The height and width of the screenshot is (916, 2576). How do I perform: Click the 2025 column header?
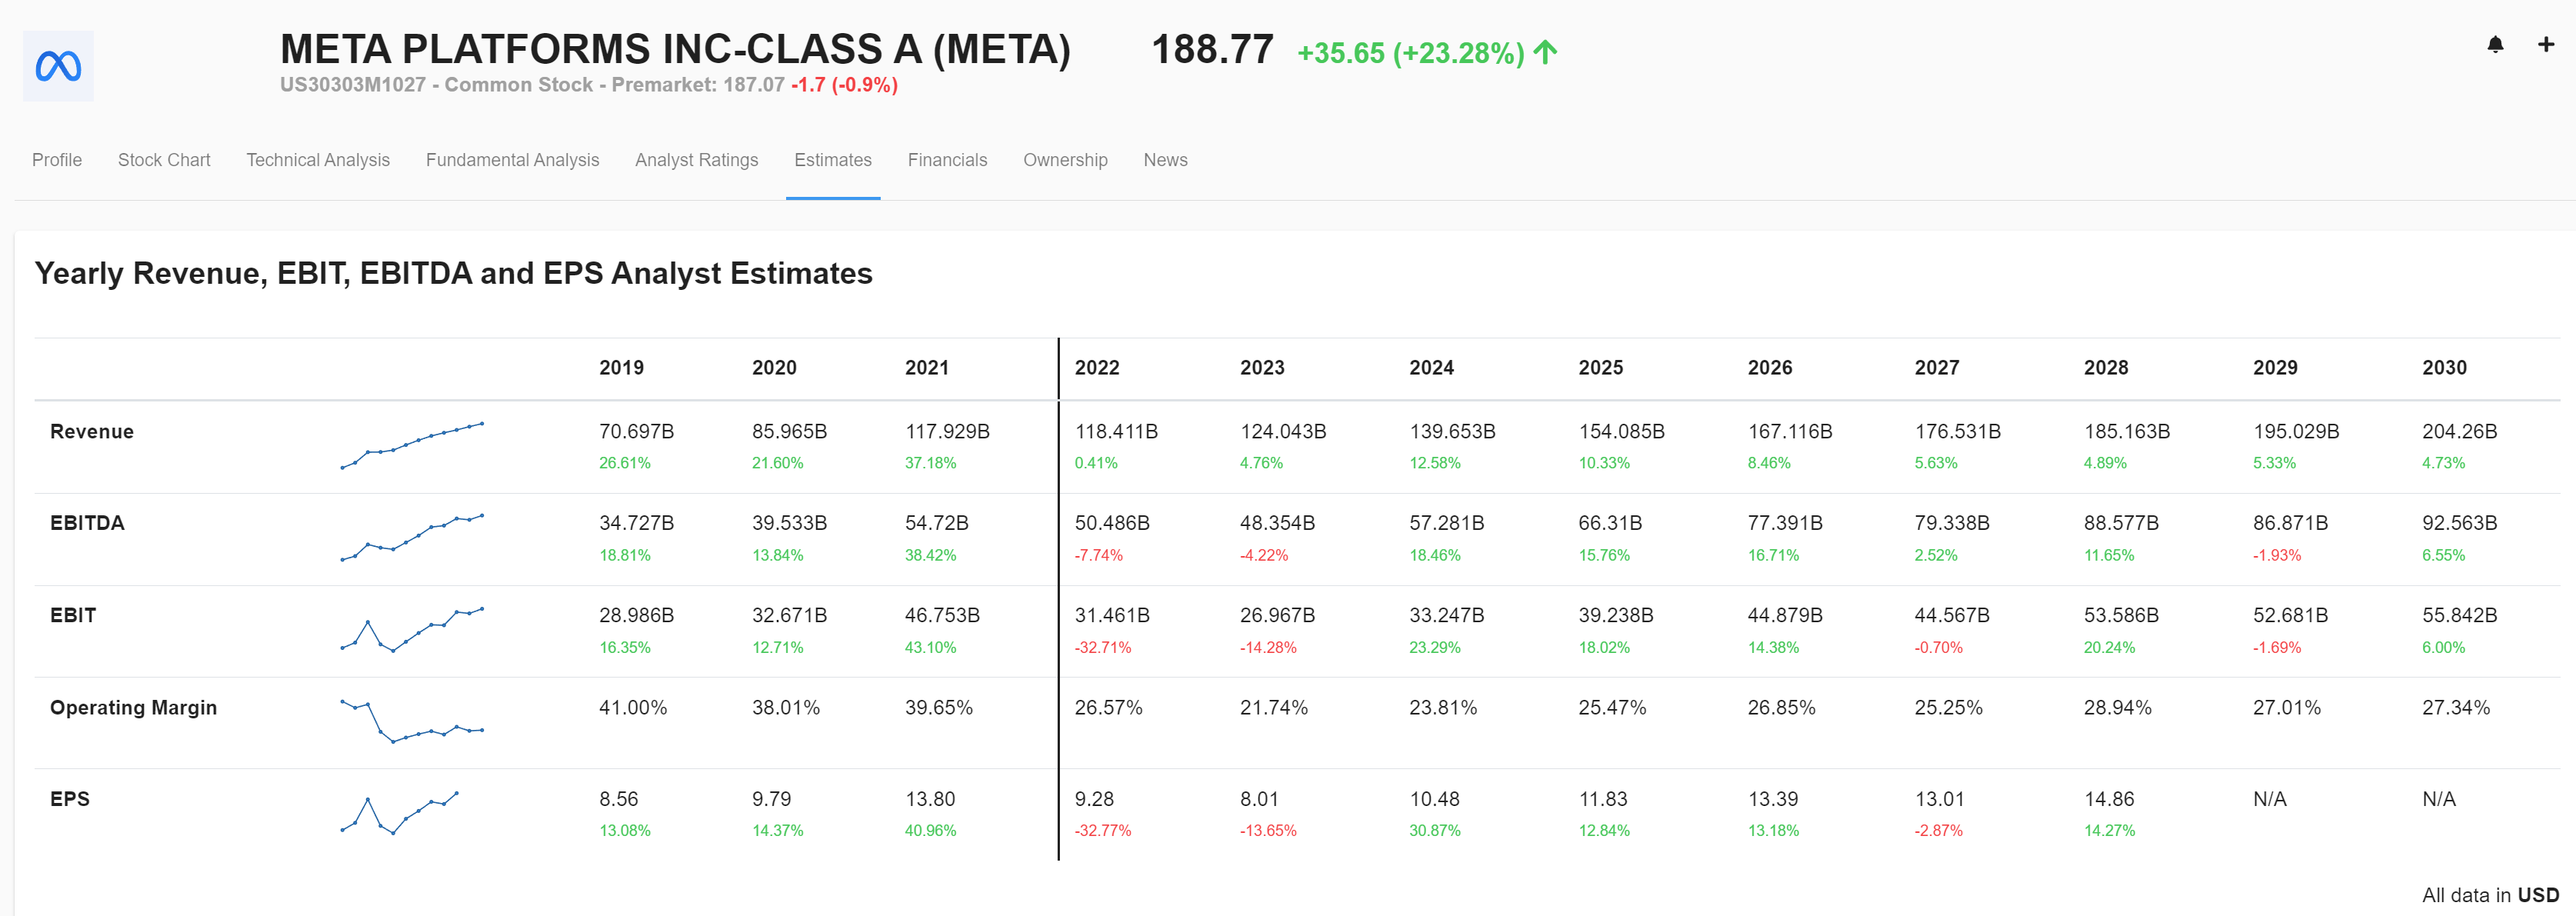click(x=1601, y=368)
